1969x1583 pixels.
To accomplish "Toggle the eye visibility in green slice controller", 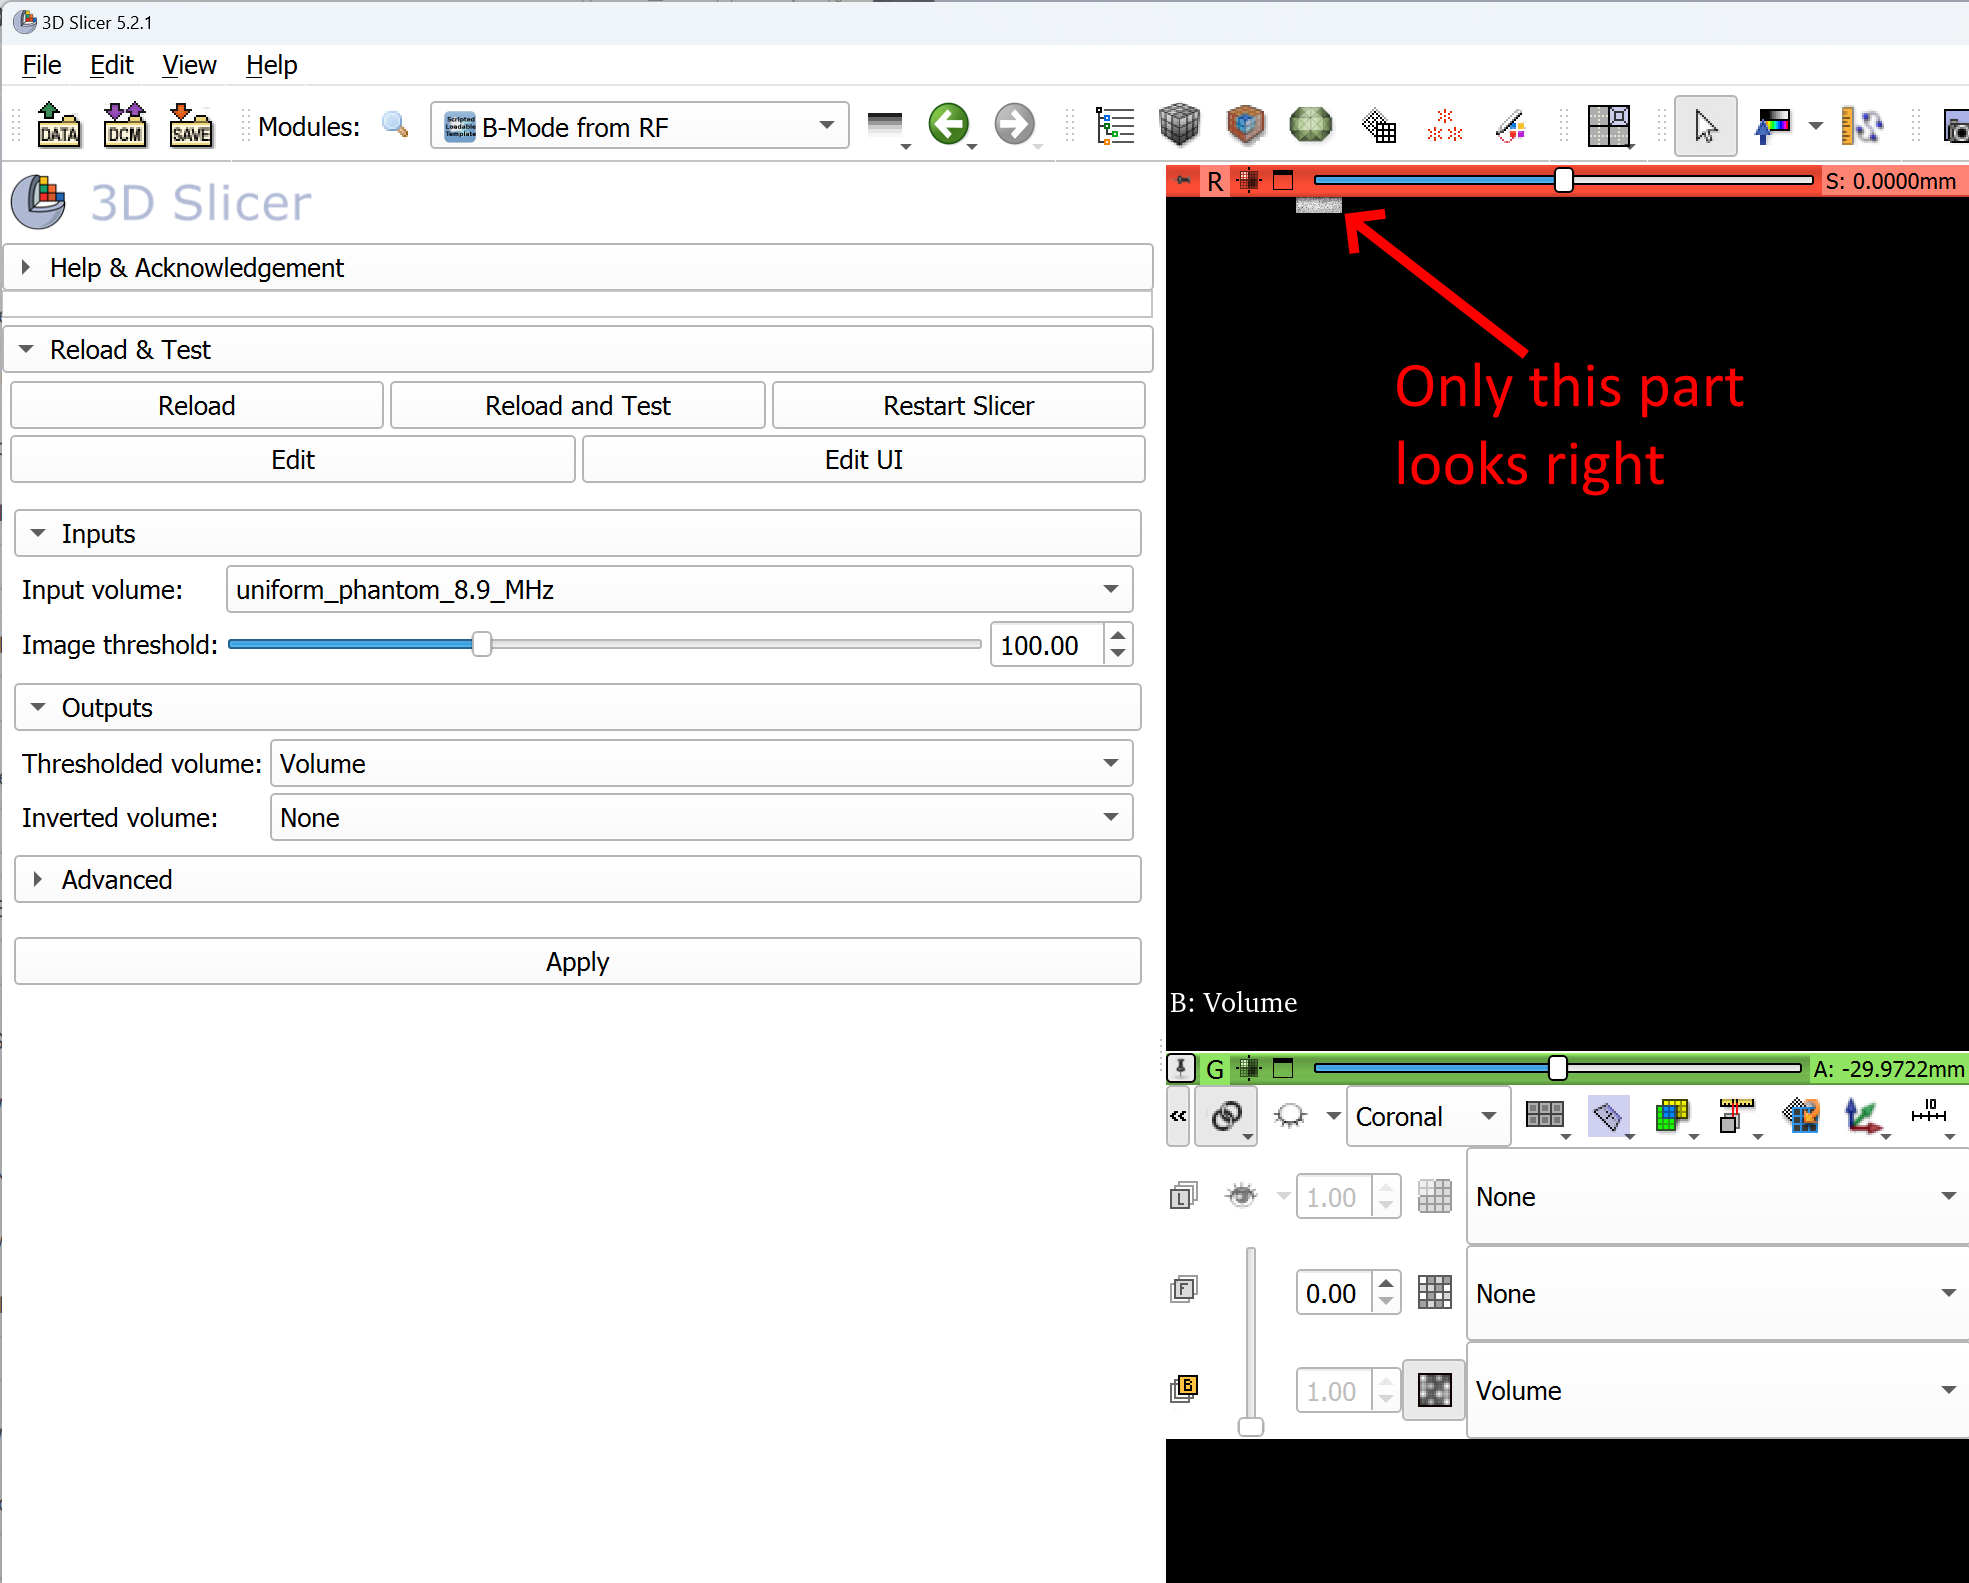I will coord(1290,1116).
